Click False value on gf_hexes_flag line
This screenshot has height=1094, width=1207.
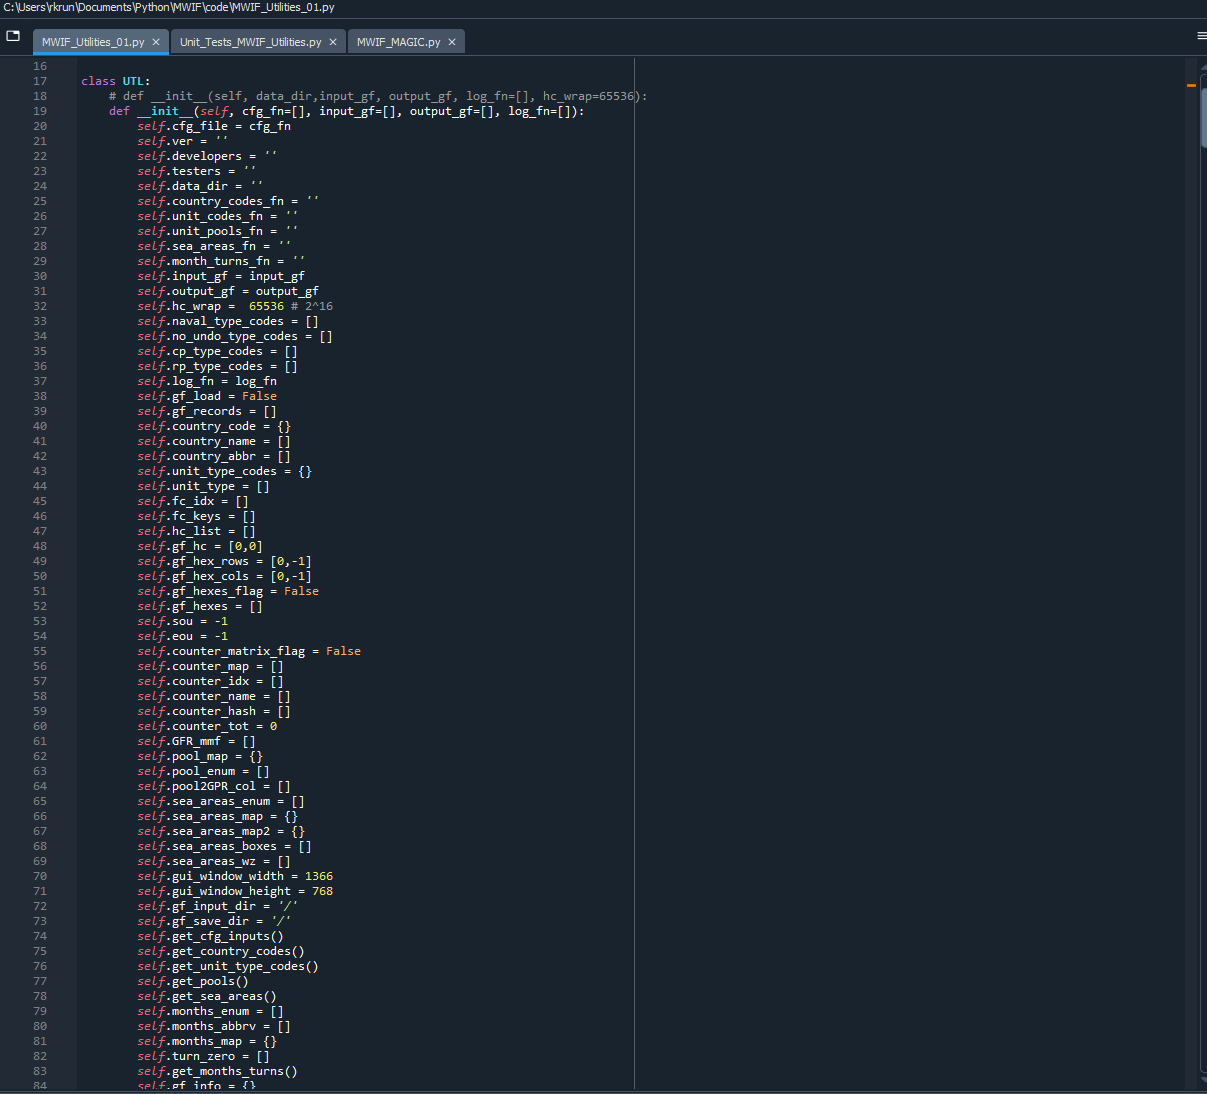(301, 591)
